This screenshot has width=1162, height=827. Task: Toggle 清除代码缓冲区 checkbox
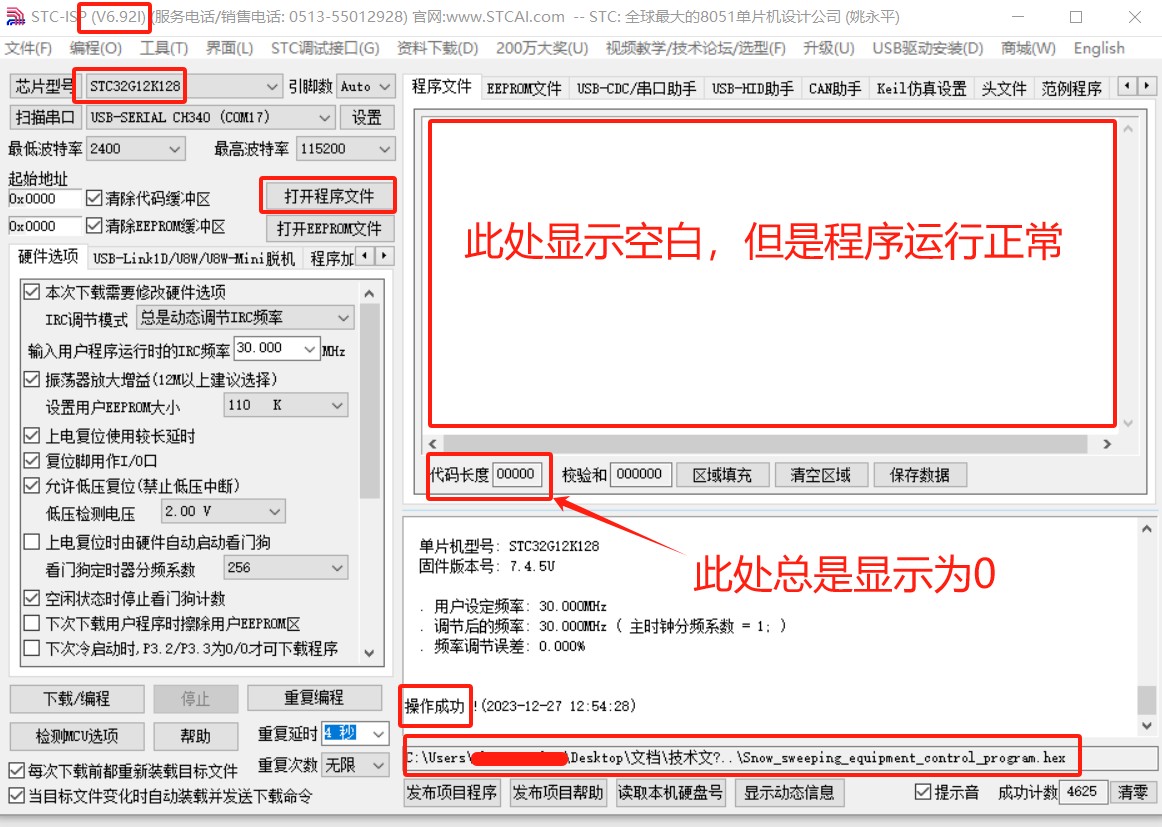93,198
